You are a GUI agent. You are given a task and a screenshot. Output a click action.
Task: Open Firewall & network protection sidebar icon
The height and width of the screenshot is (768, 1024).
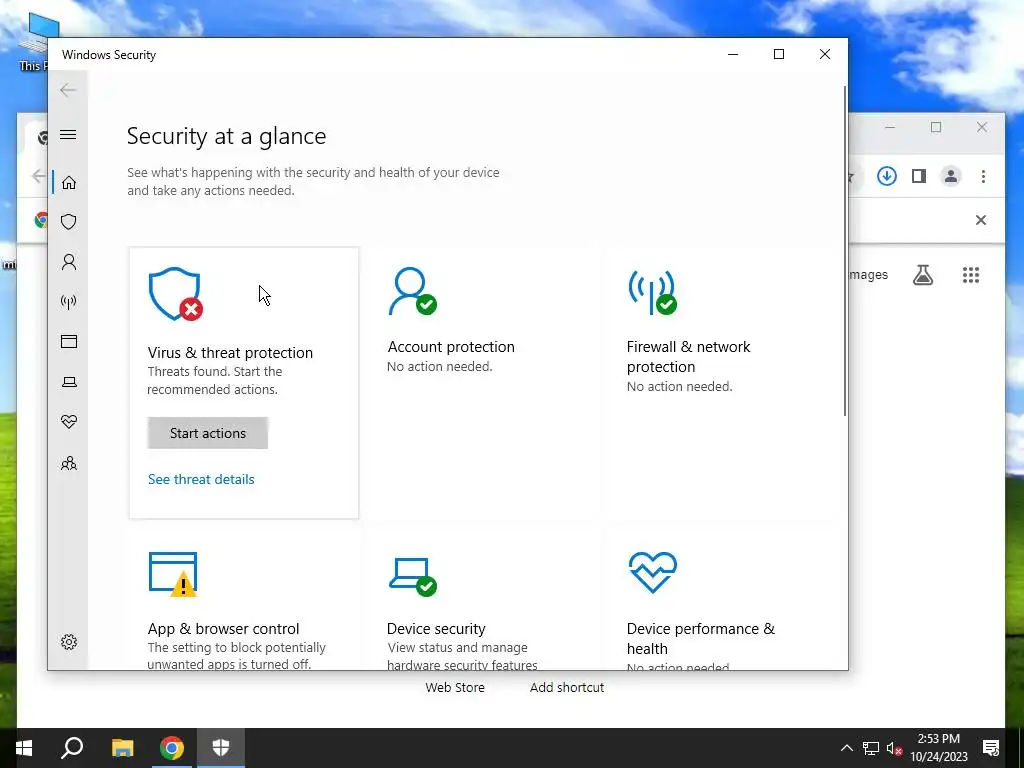69,302
